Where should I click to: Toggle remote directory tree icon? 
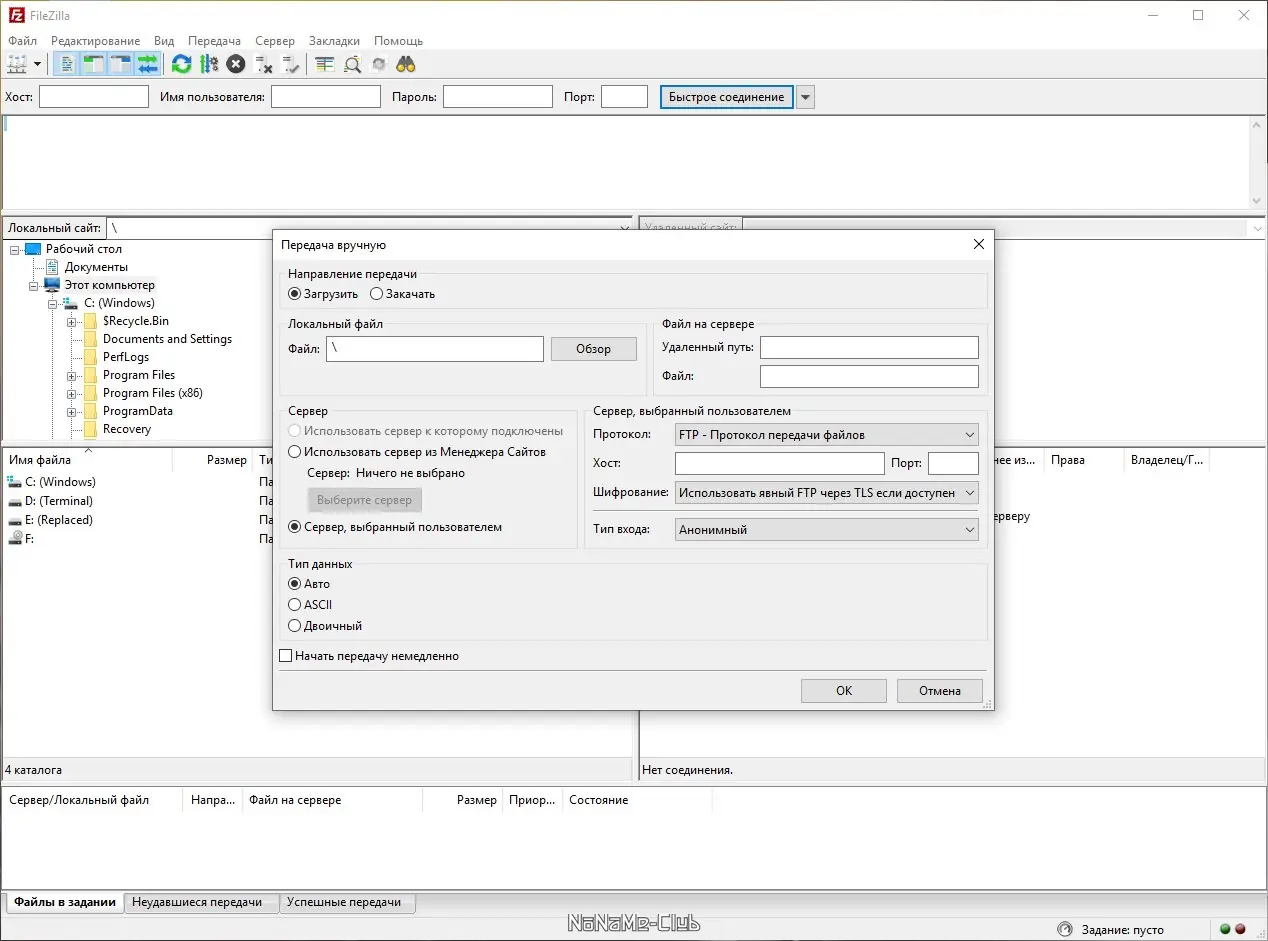pos(121,64)
